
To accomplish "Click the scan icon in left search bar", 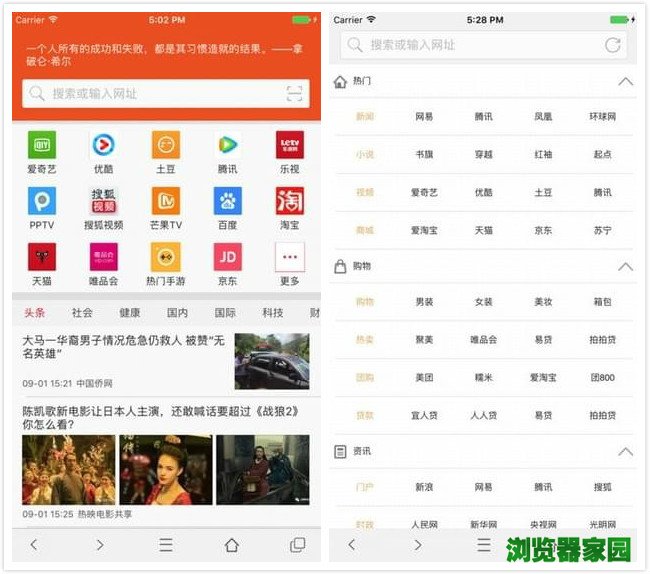I will point(294,94).
